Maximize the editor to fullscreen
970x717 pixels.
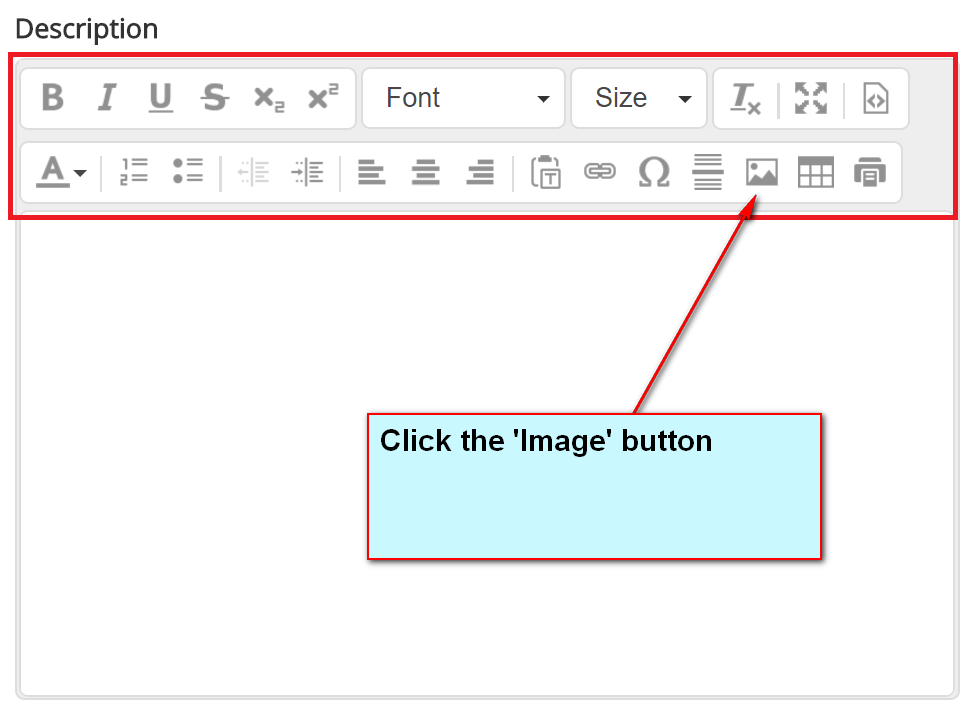pyautogui.click(x=811, y=98)
